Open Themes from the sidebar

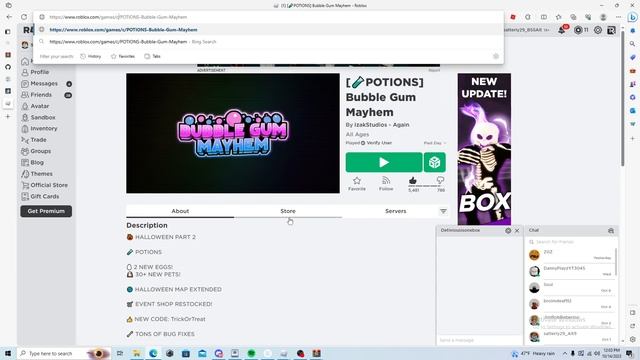[37, 174]
